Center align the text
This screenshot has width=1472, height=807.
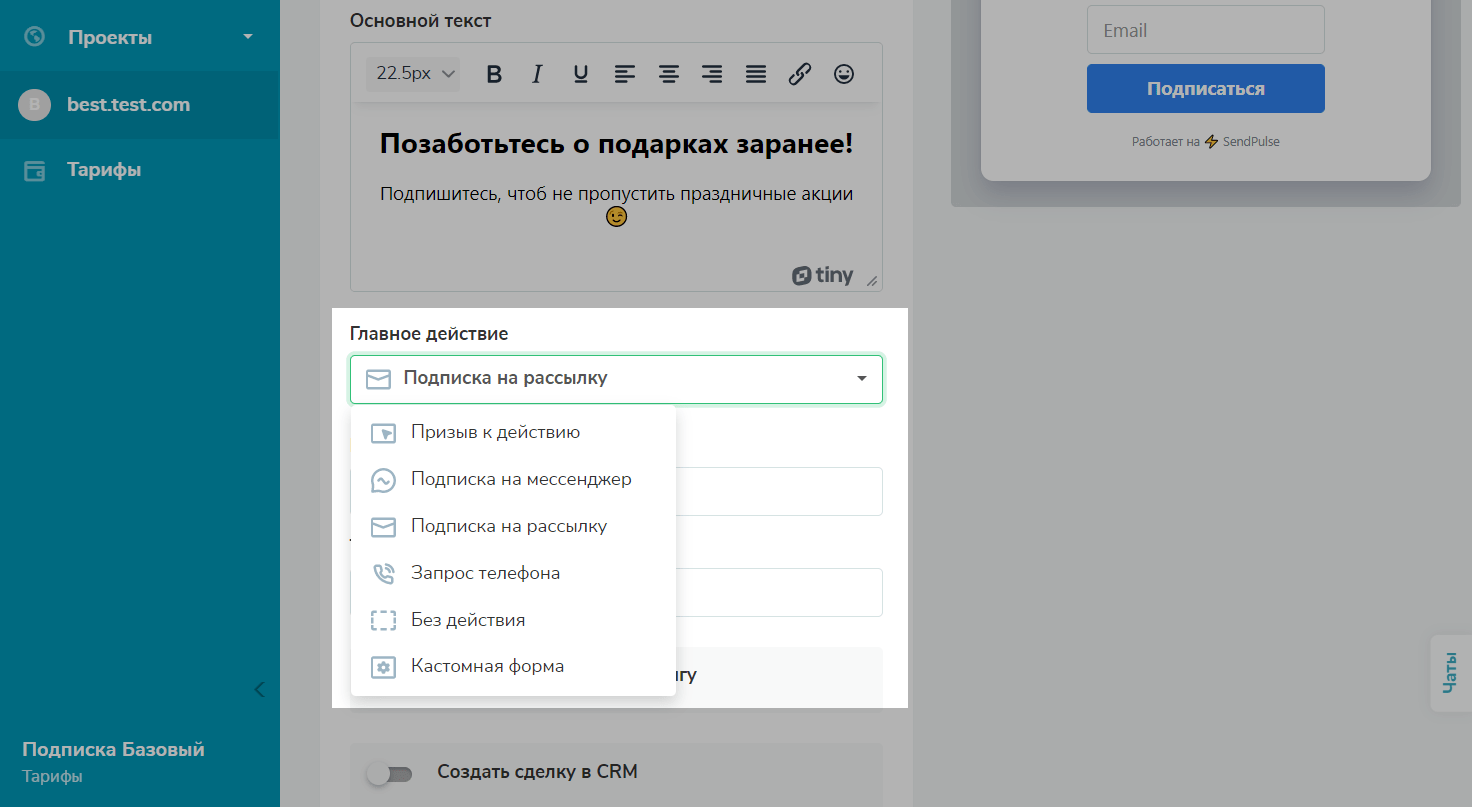tap(669, 74)
